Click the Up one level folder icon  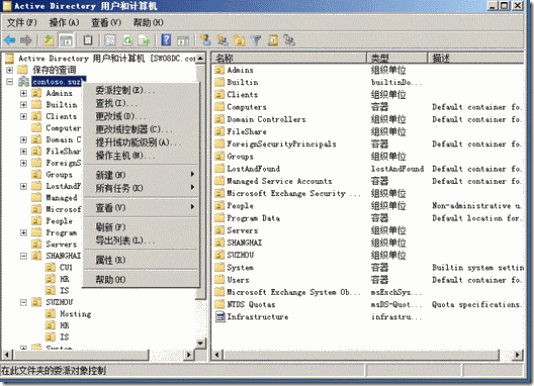(x=49, y=40)
